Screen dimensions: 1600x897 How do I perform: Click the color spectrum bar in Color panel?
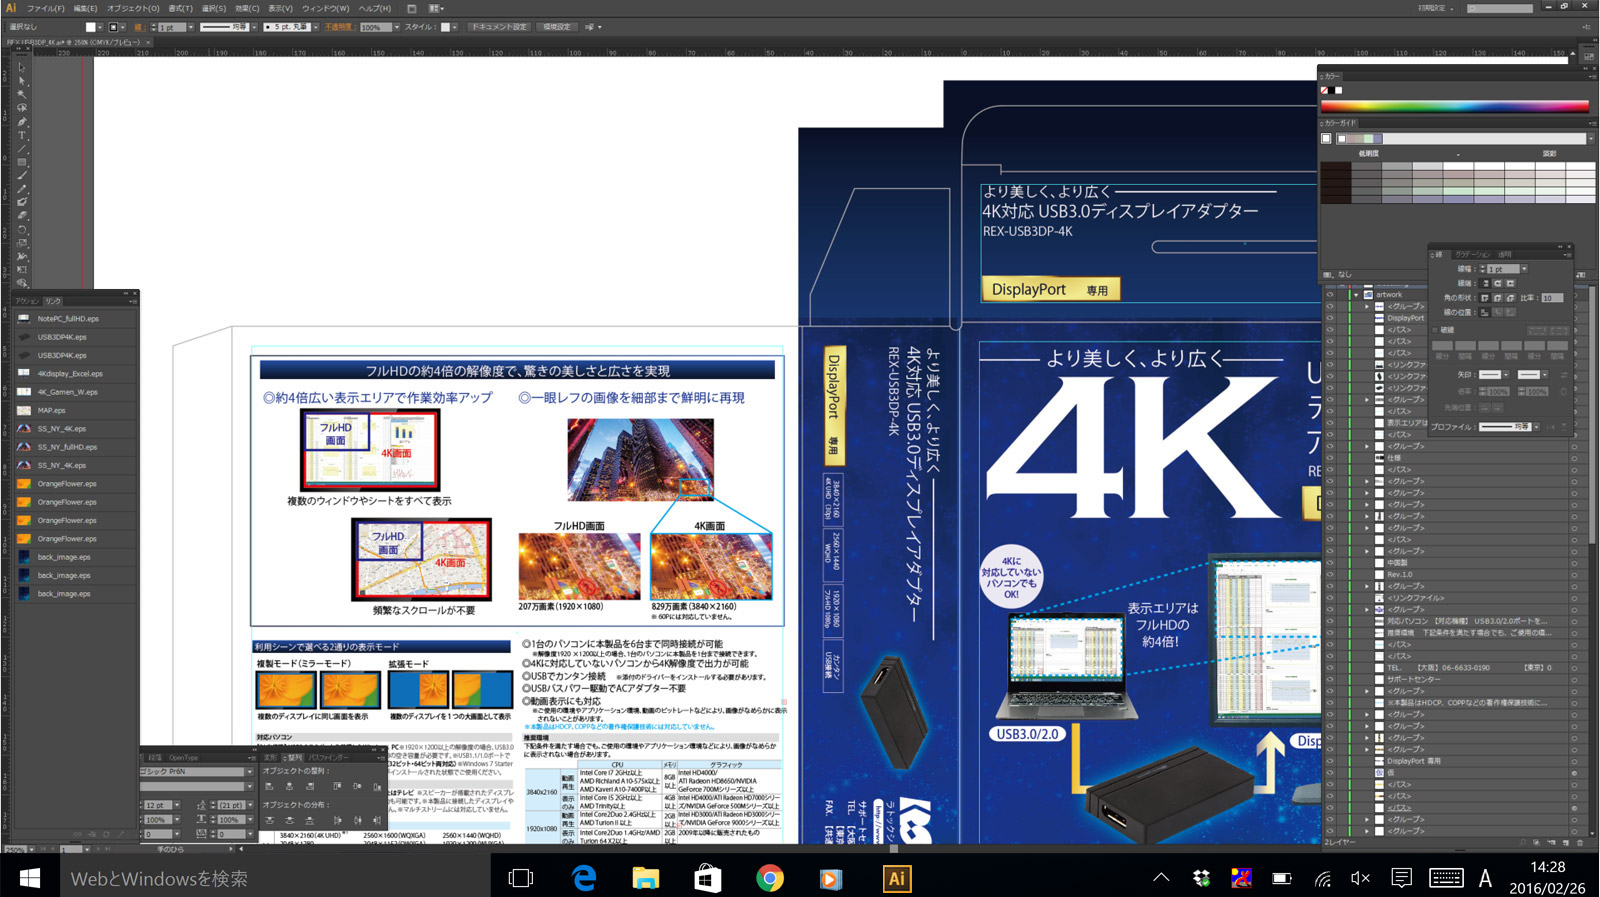pos(1455,106)
